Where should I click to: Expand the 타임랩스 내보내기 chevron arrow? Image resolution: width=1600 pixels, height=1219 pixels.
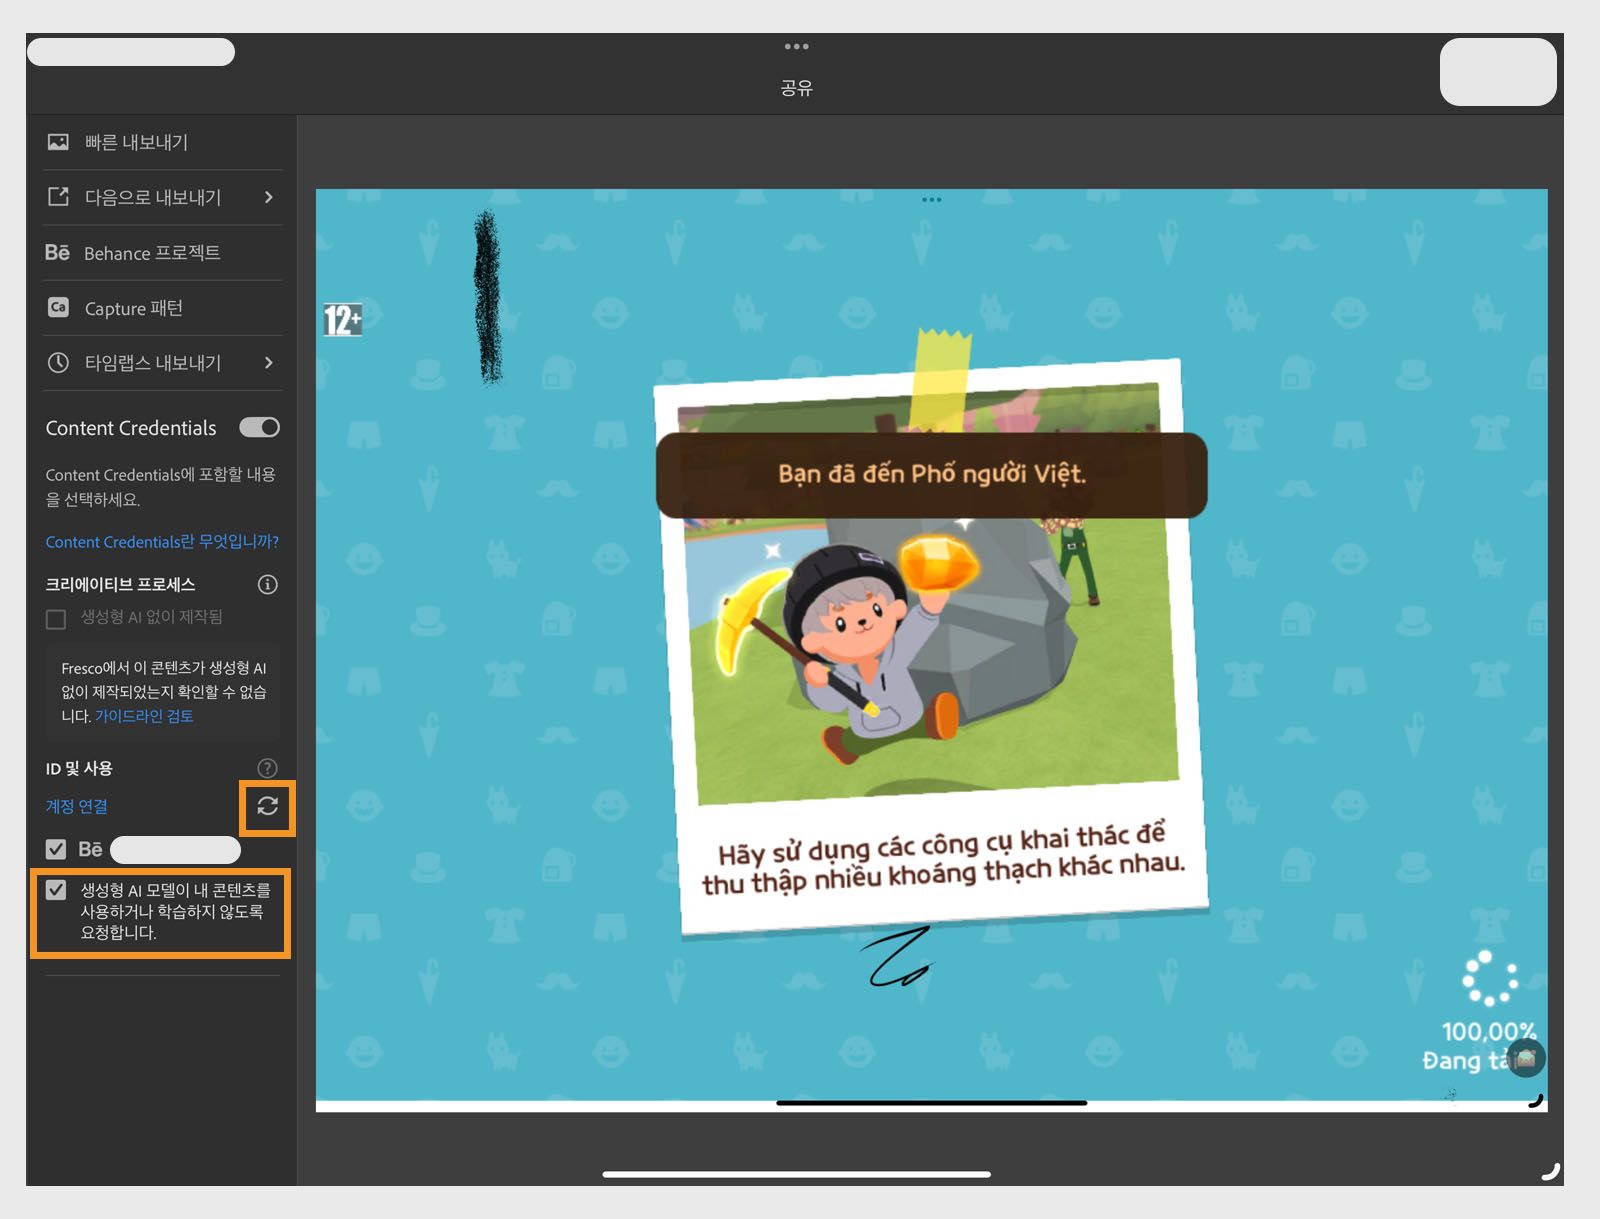click(268, 362)
